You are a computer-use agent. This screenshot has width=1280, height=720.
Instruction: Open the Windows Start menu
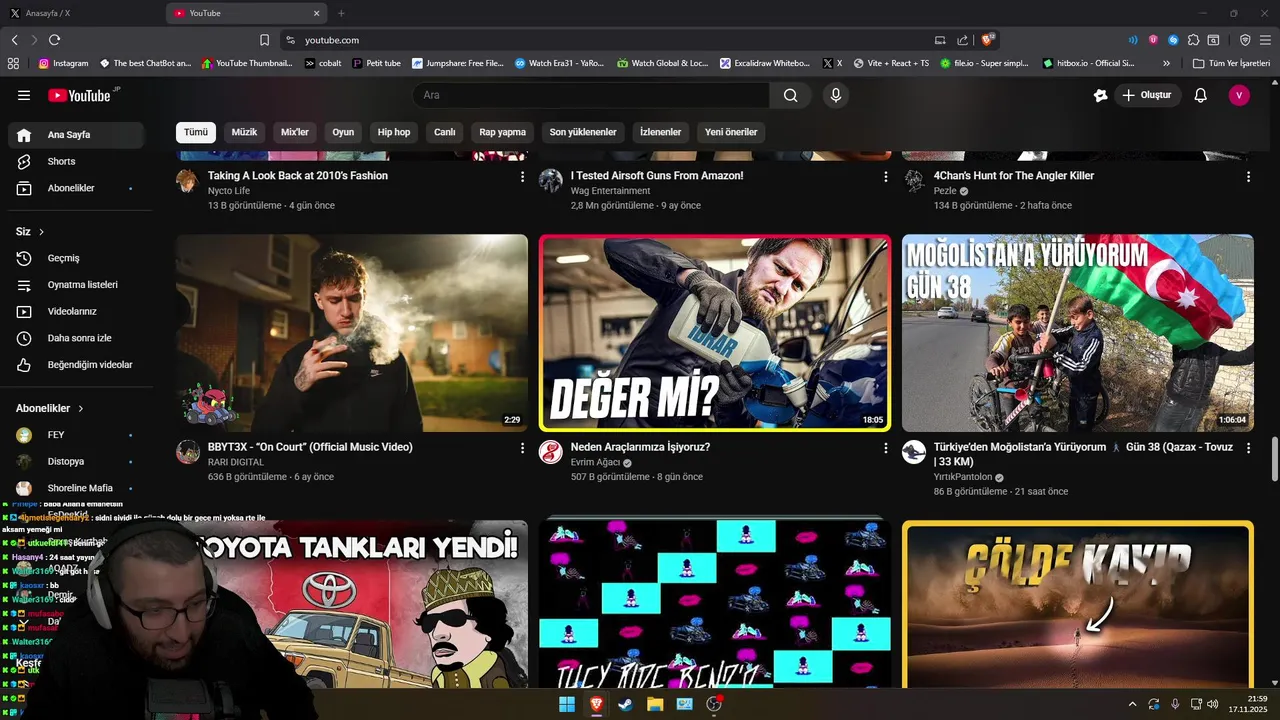(x=567, y=704)
